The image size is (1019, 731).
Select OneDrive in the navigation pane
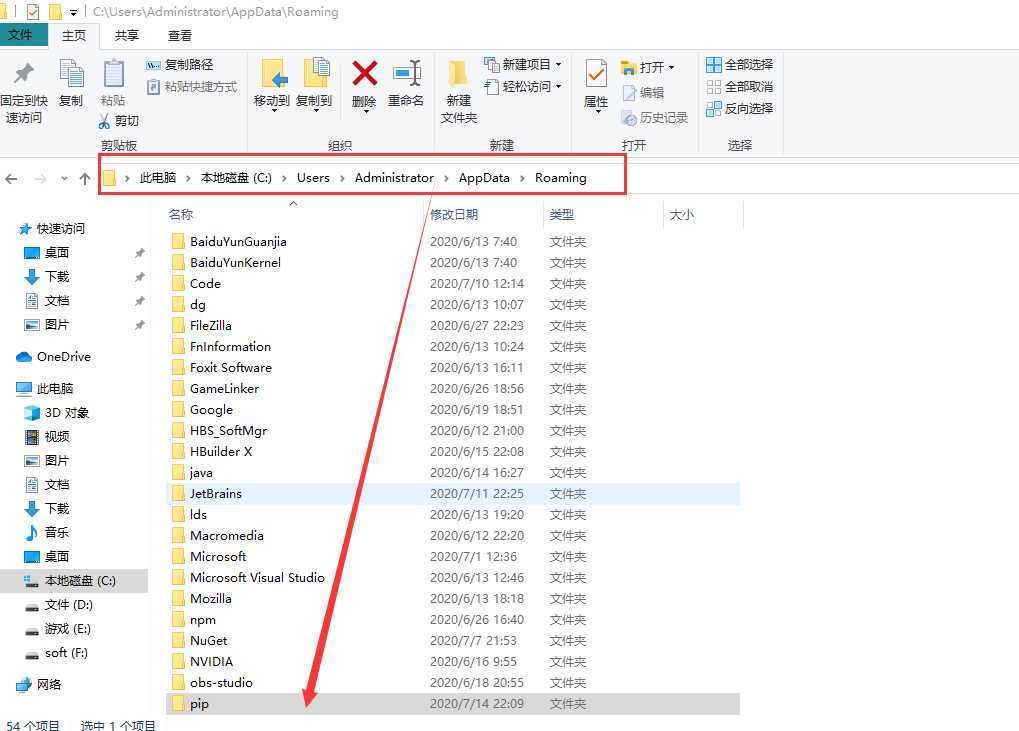coord(53,357)
